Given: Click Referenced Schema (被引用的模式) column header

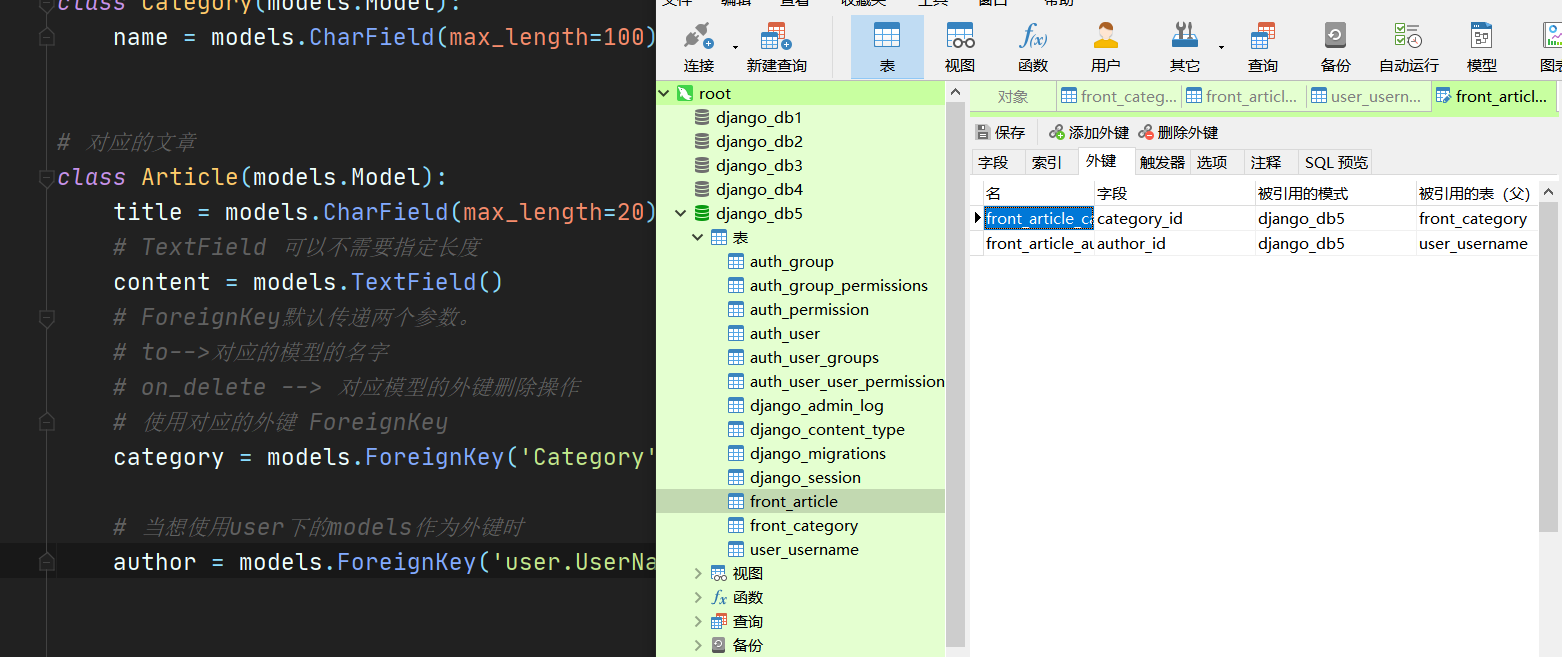Looking at the screenshot, I should coord(1336,194).
